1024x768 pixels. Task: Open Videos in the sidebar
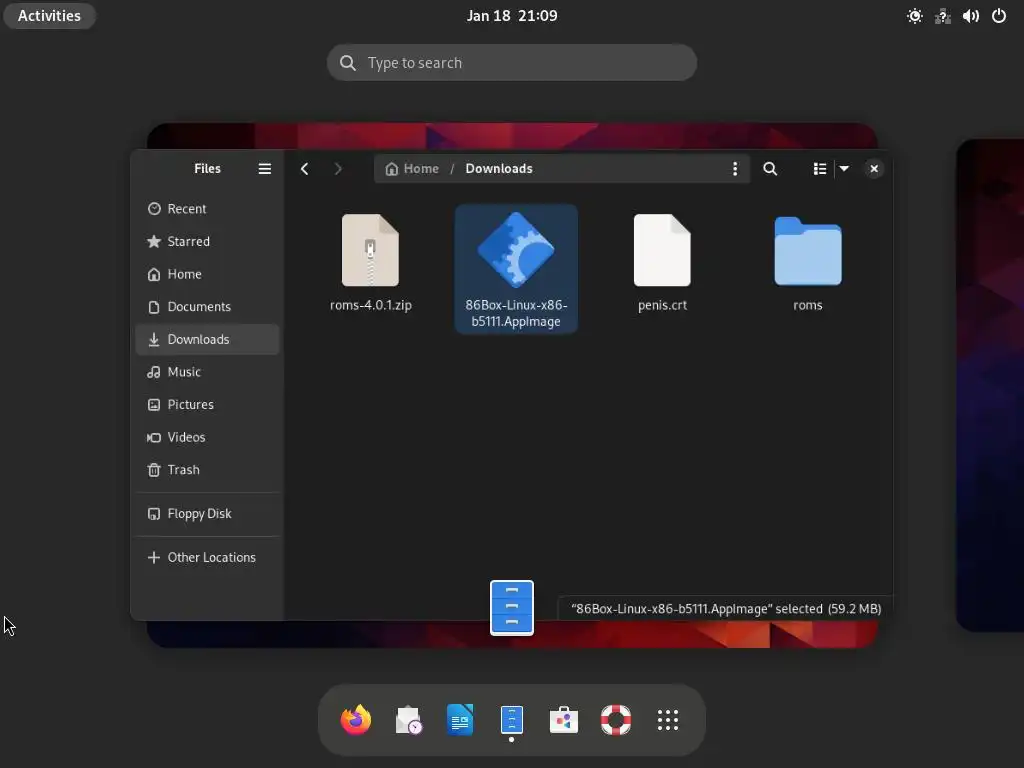point(208,437)
